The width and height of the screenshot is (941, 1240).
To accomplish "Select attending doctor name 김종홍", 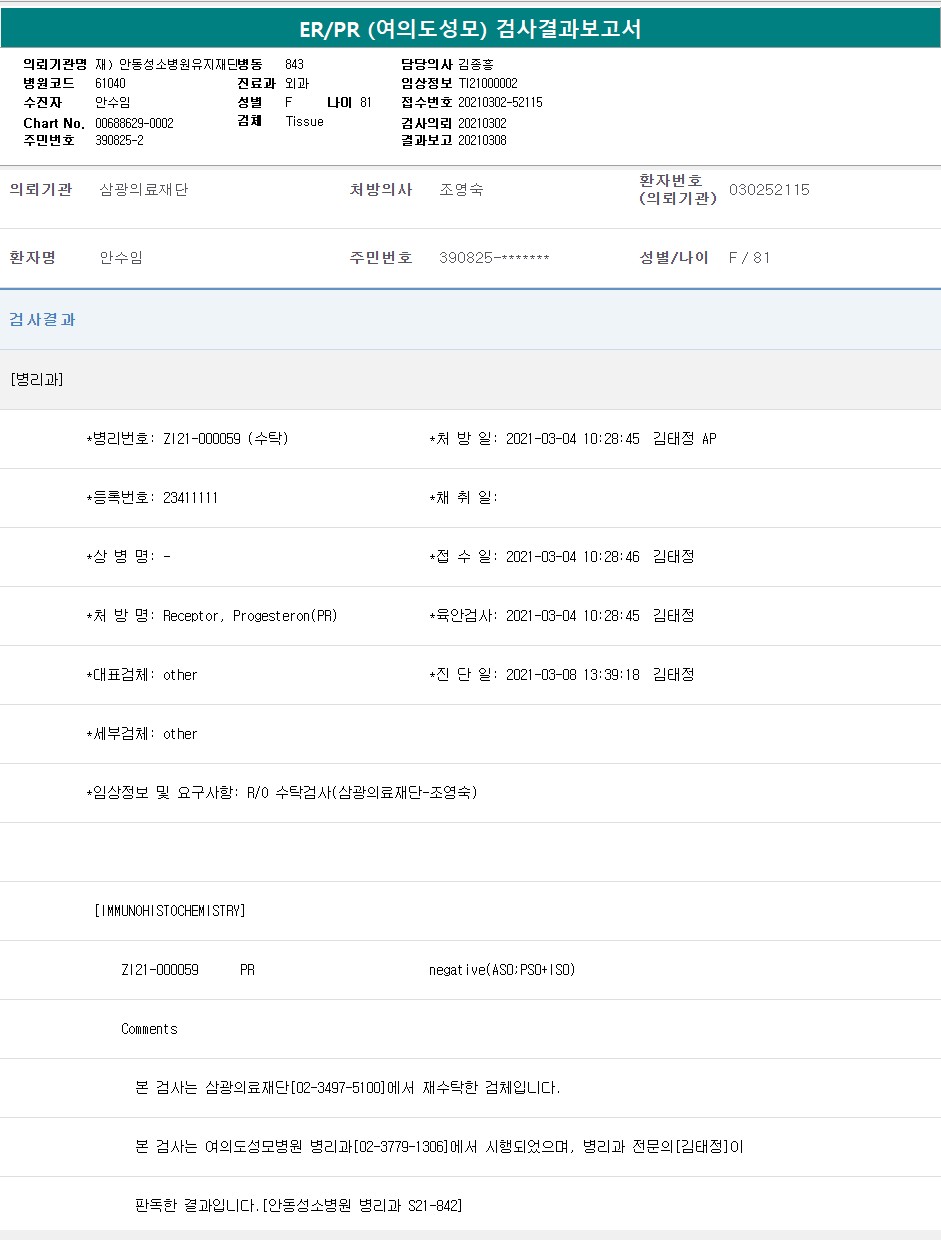I will tap(476, 64).
